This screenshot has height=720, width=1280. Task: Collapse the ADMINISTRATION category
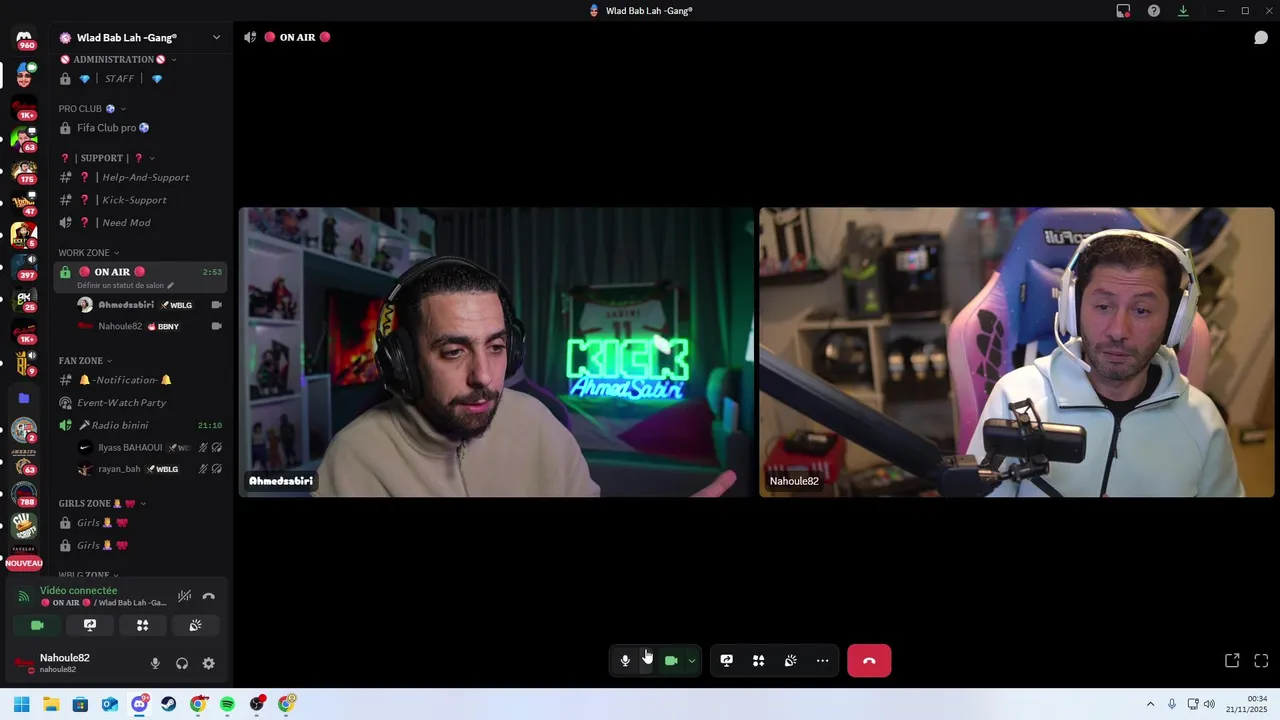[117, 59]
